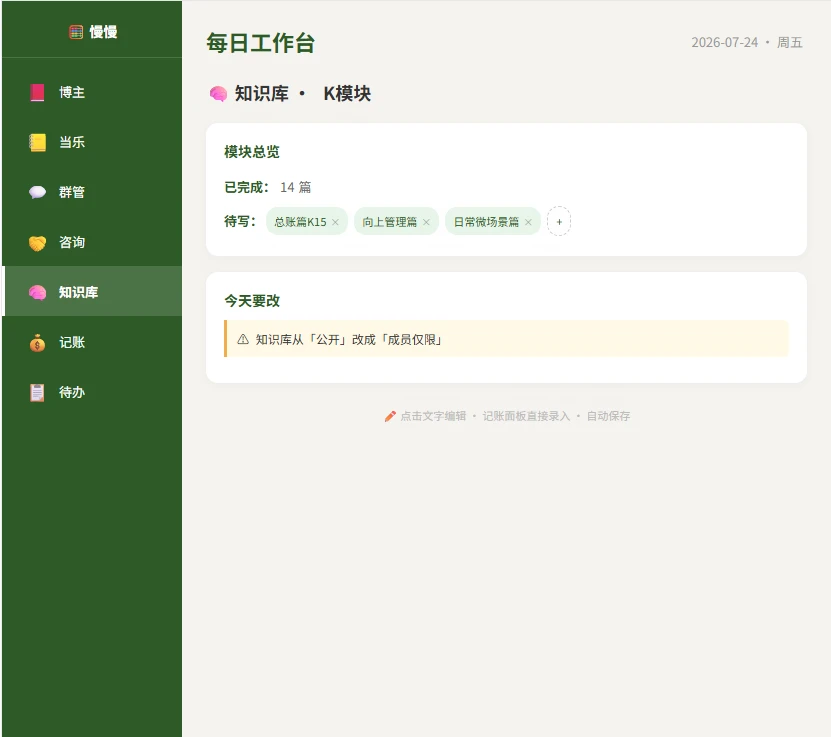Click the clipboard icon beside 待办
The width and height of the screenshot is (831, 737).
[x=37, y=393]
